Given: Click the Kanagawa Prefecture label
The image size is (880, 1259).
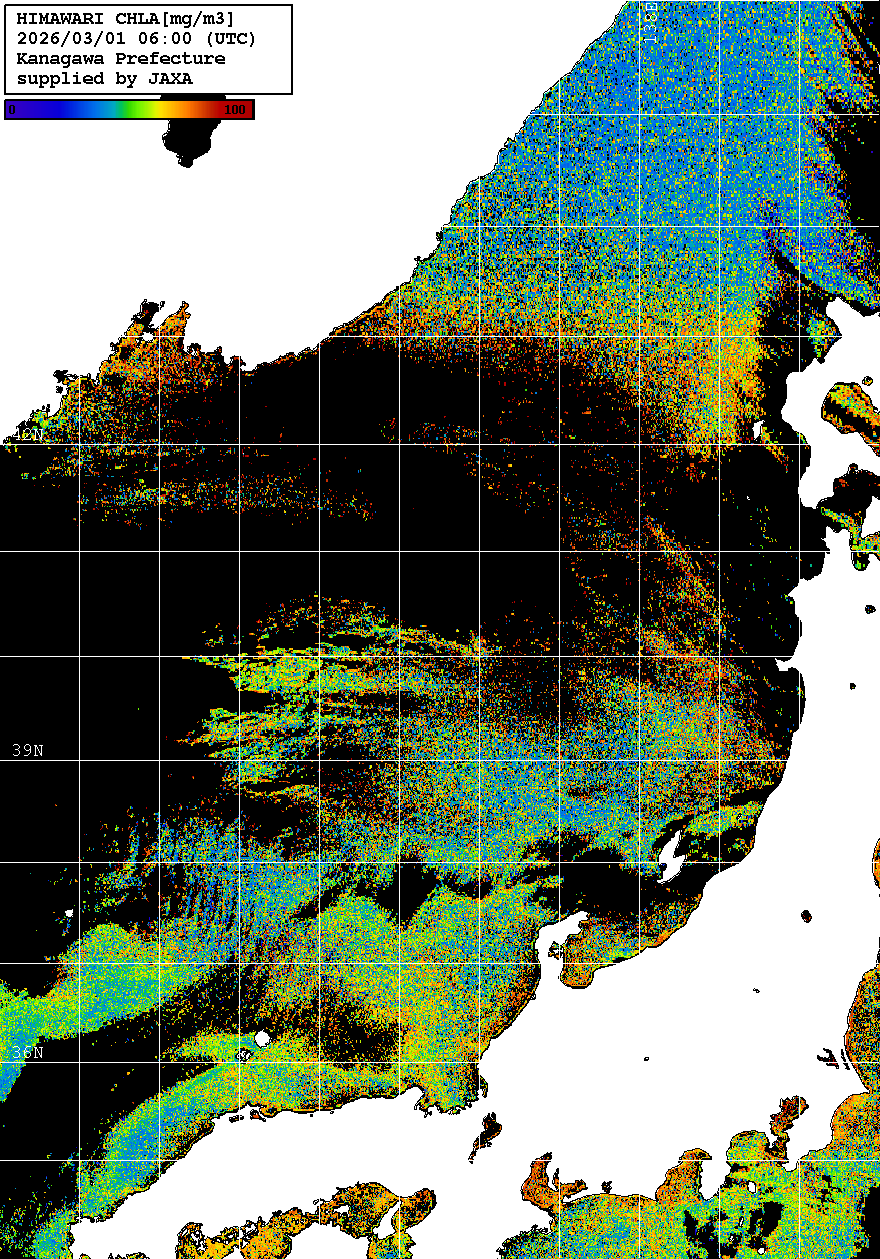Looking at the screenshot, I should [x=121, y=58].
